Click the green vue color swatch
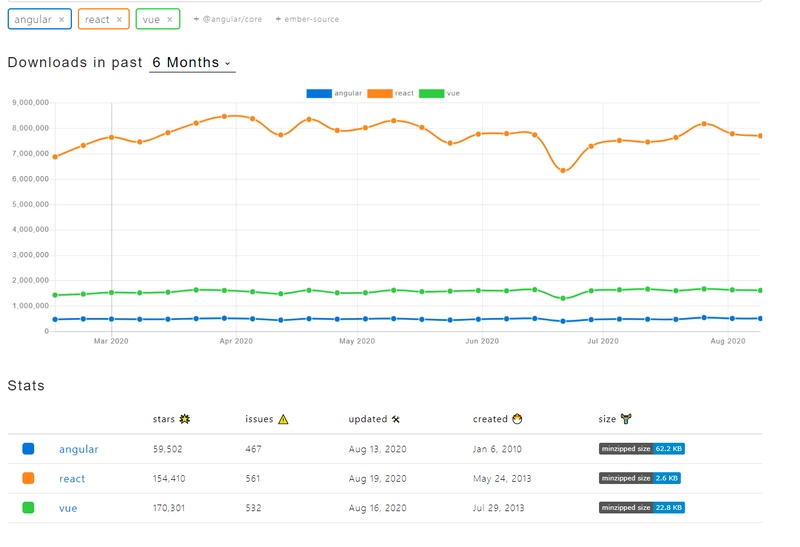Screen dimensions: 800x547 (28, 508)
